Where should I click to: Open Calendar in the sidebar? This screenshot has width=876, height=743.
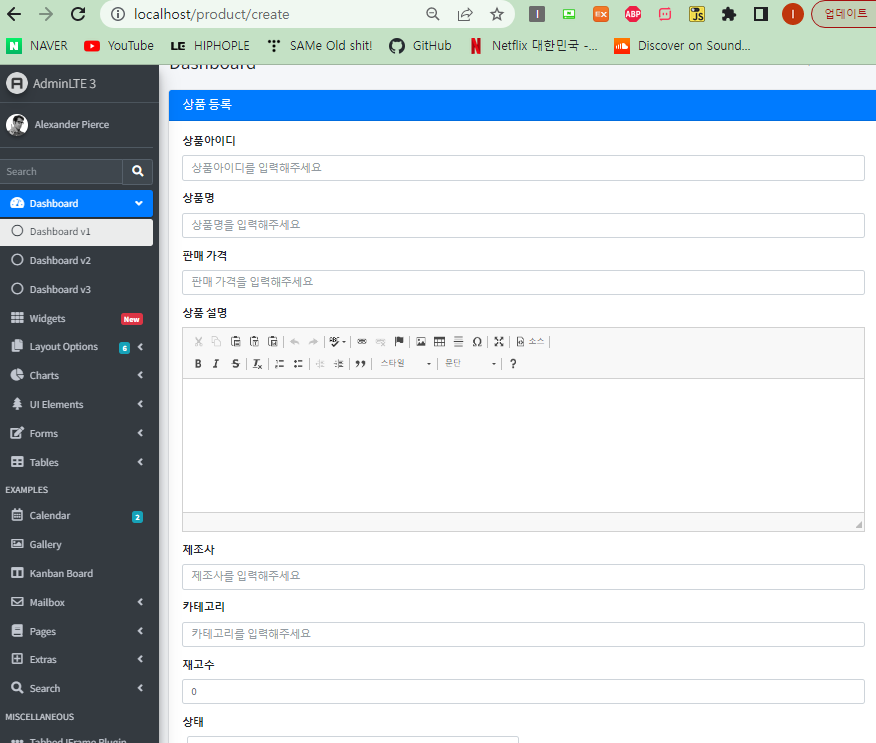(x=76, y=516)
